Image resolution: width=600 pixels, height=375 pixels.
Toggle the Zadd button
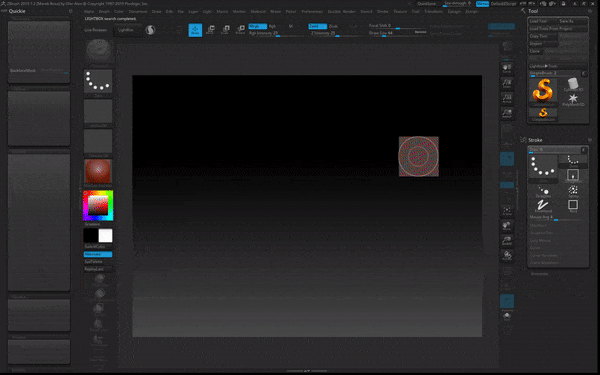tap(318, 26)
